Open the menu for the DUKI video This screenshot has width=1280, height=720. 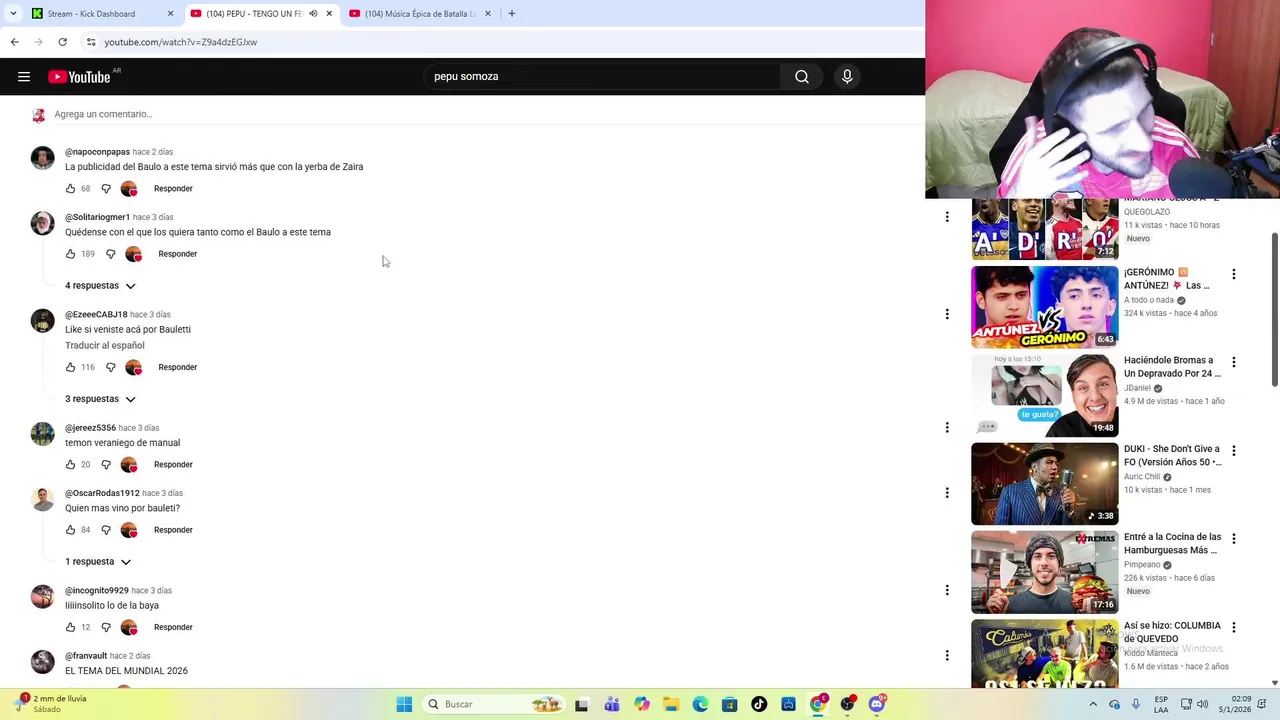(x=1233, y=451)
